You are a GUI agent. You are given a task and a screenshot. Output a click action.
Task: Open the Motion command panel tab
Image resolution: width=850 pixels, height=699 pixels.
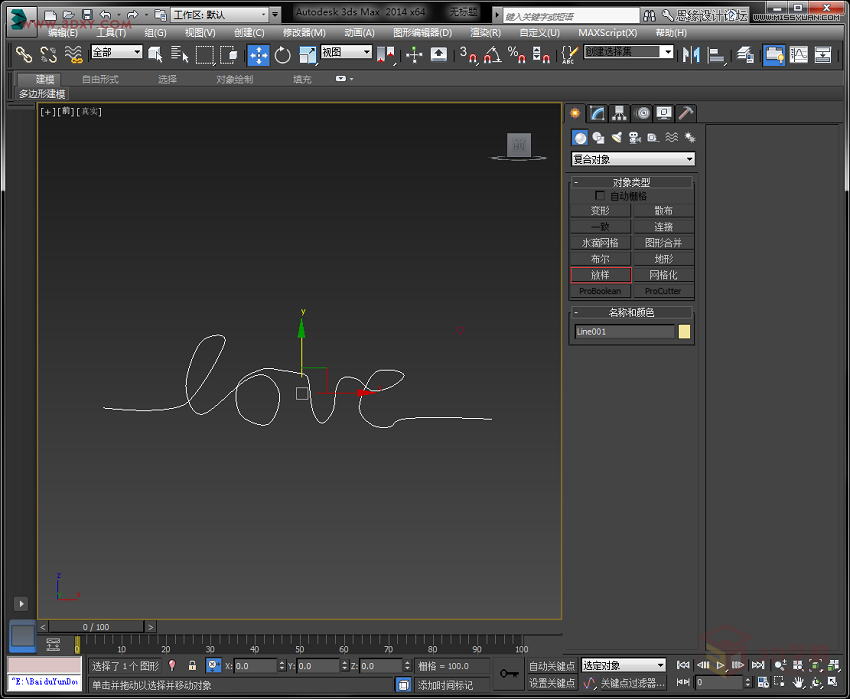tap(642, 113)
